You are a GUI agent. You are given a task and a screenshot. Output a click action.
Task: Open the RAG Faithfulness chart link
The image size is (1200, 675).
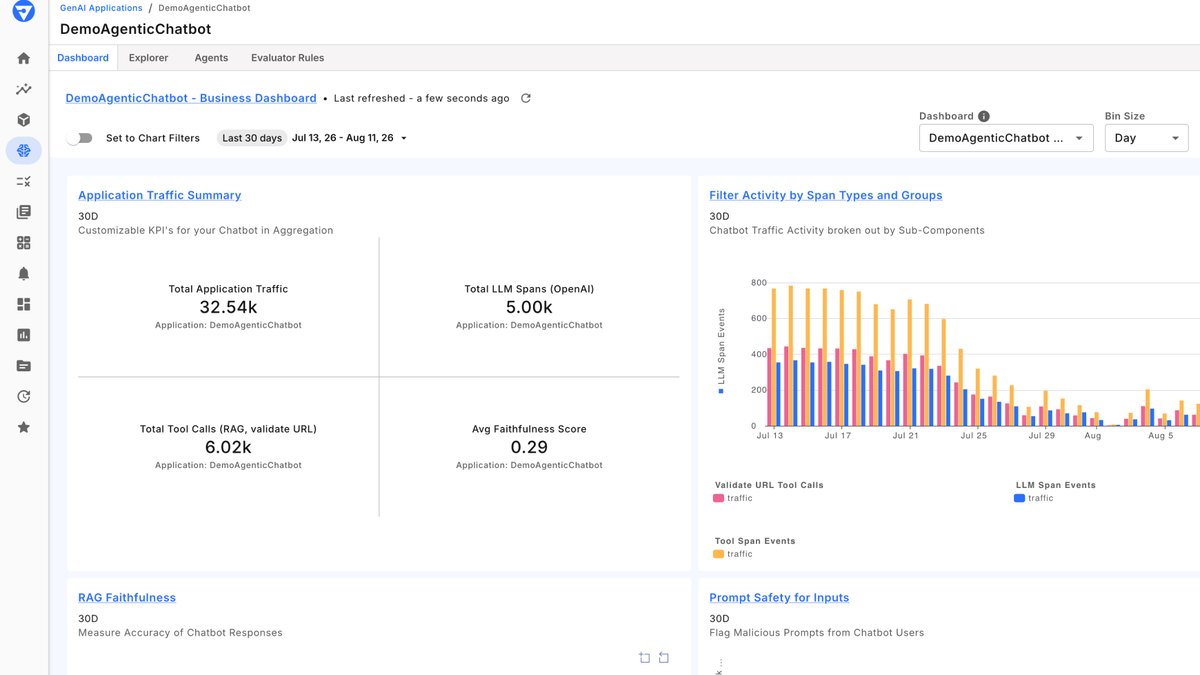coord(127,597)
